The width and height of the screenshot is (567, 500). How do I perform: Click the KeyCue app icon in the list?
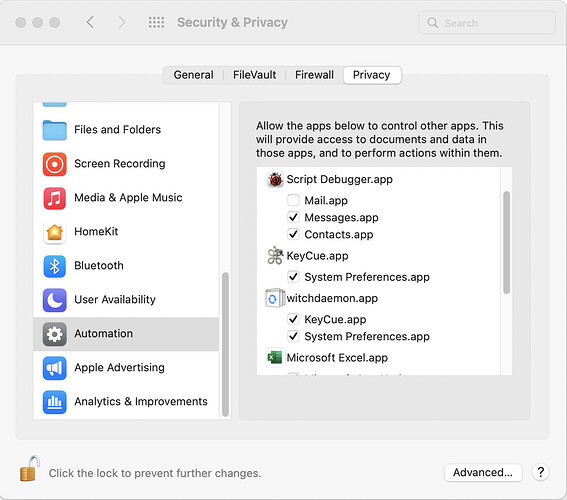click(275, 256)
